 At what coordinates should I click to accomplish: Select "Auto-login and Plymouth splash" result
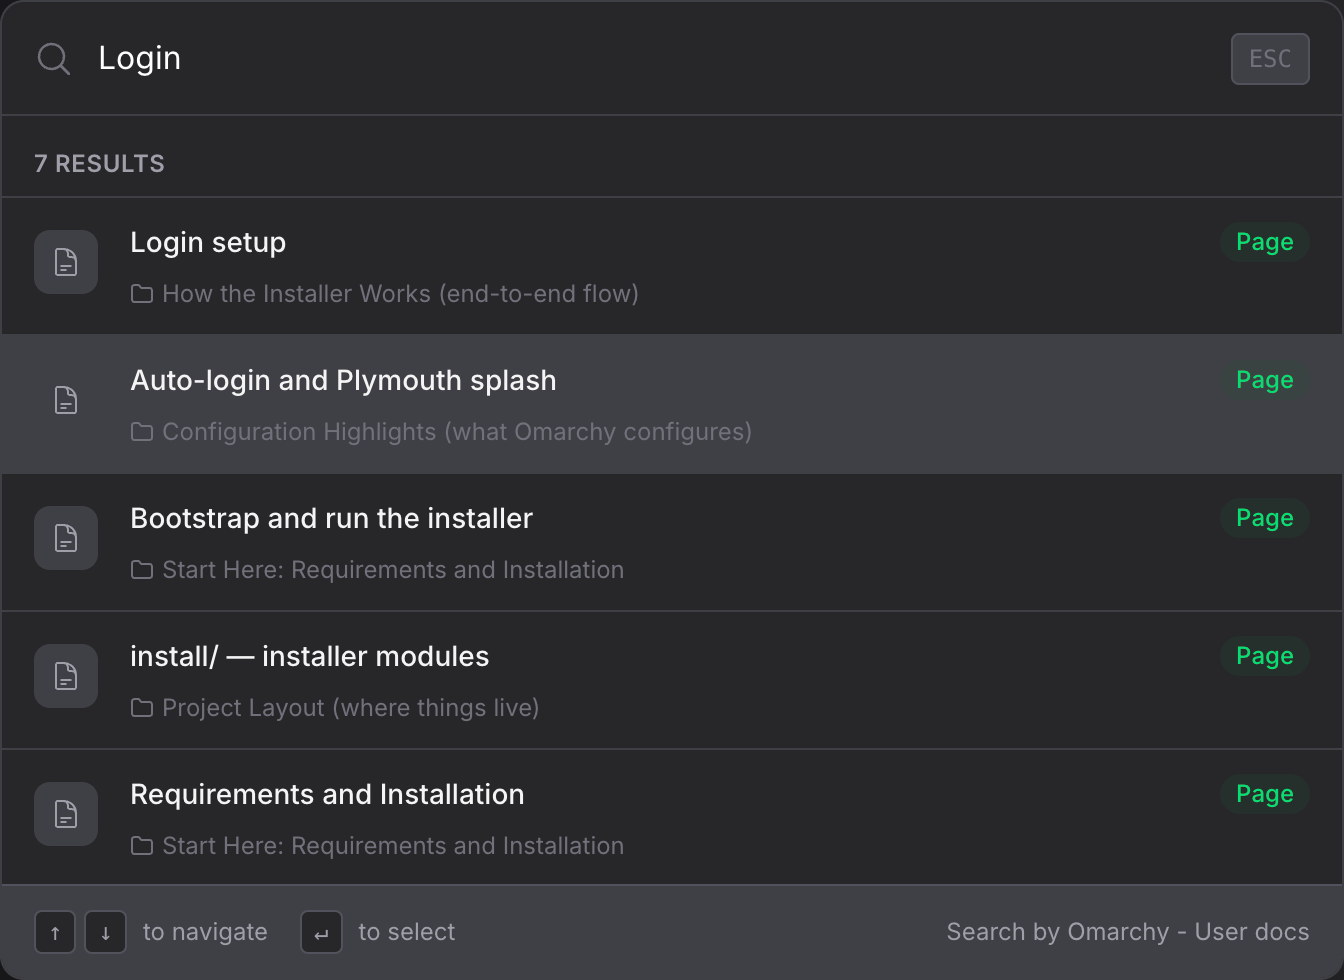[343, 381]
